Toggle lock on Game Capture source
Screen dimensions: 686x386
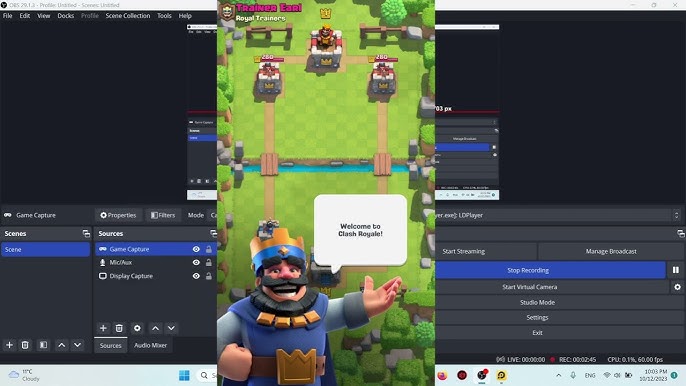(209, 249)
